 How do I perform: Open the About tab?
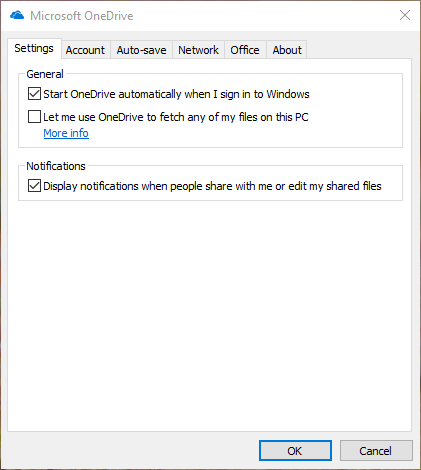(287, 50)
